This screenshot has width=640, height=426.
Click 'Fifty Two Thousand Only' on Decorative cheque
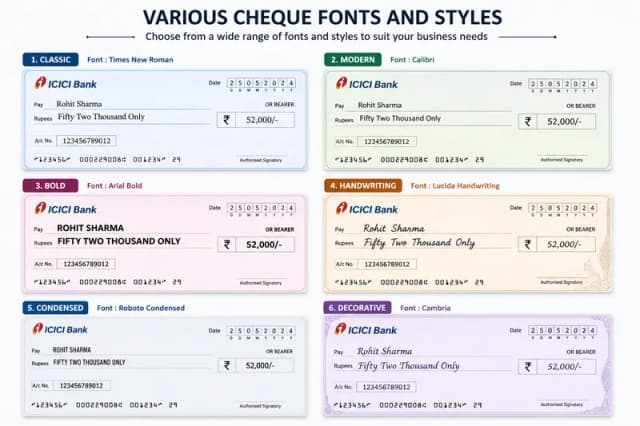pyautogui.click(x=409, y=366)
